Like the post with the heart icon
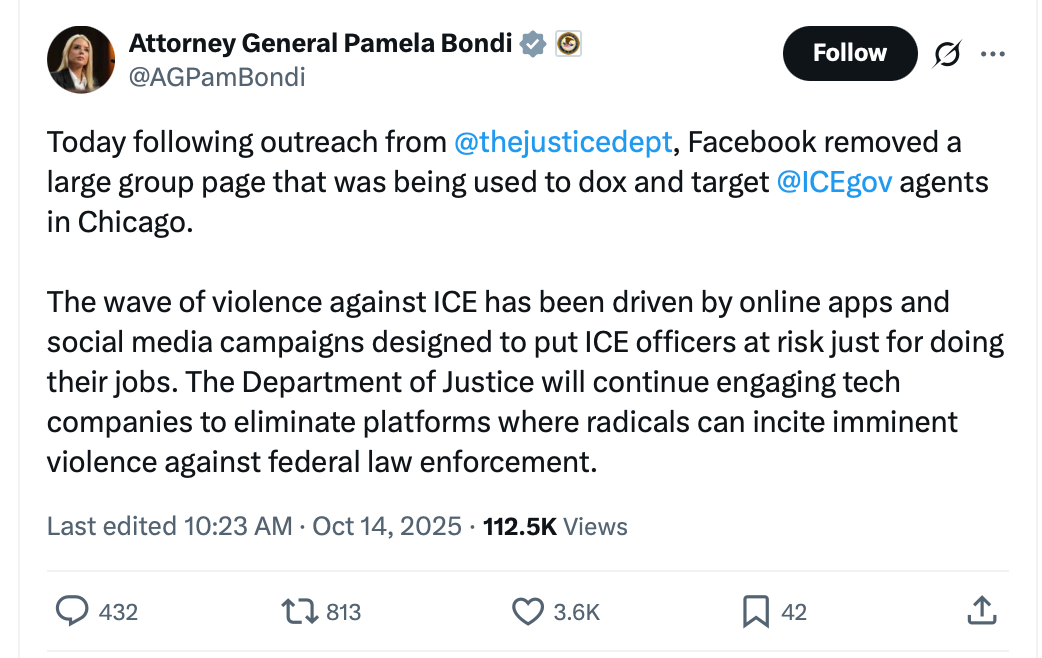Image resolution: width=1042 pixels, height=658 pixels. click(x=527, y=611)
